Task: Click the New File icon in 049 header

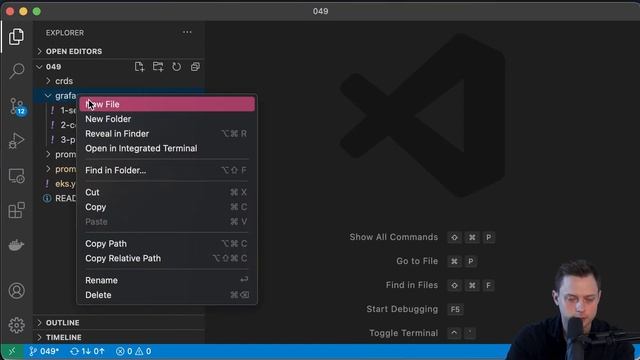Action: pyautogui.click(x=139, y=67)
